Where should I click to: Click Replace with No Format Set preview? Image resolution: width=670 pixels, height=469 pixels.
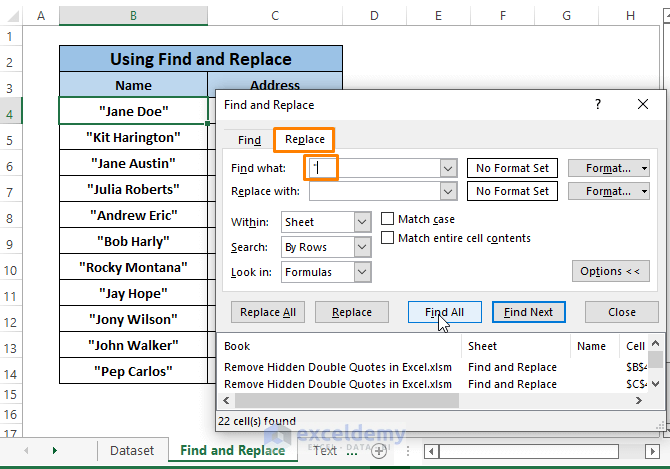coord(512,191)
